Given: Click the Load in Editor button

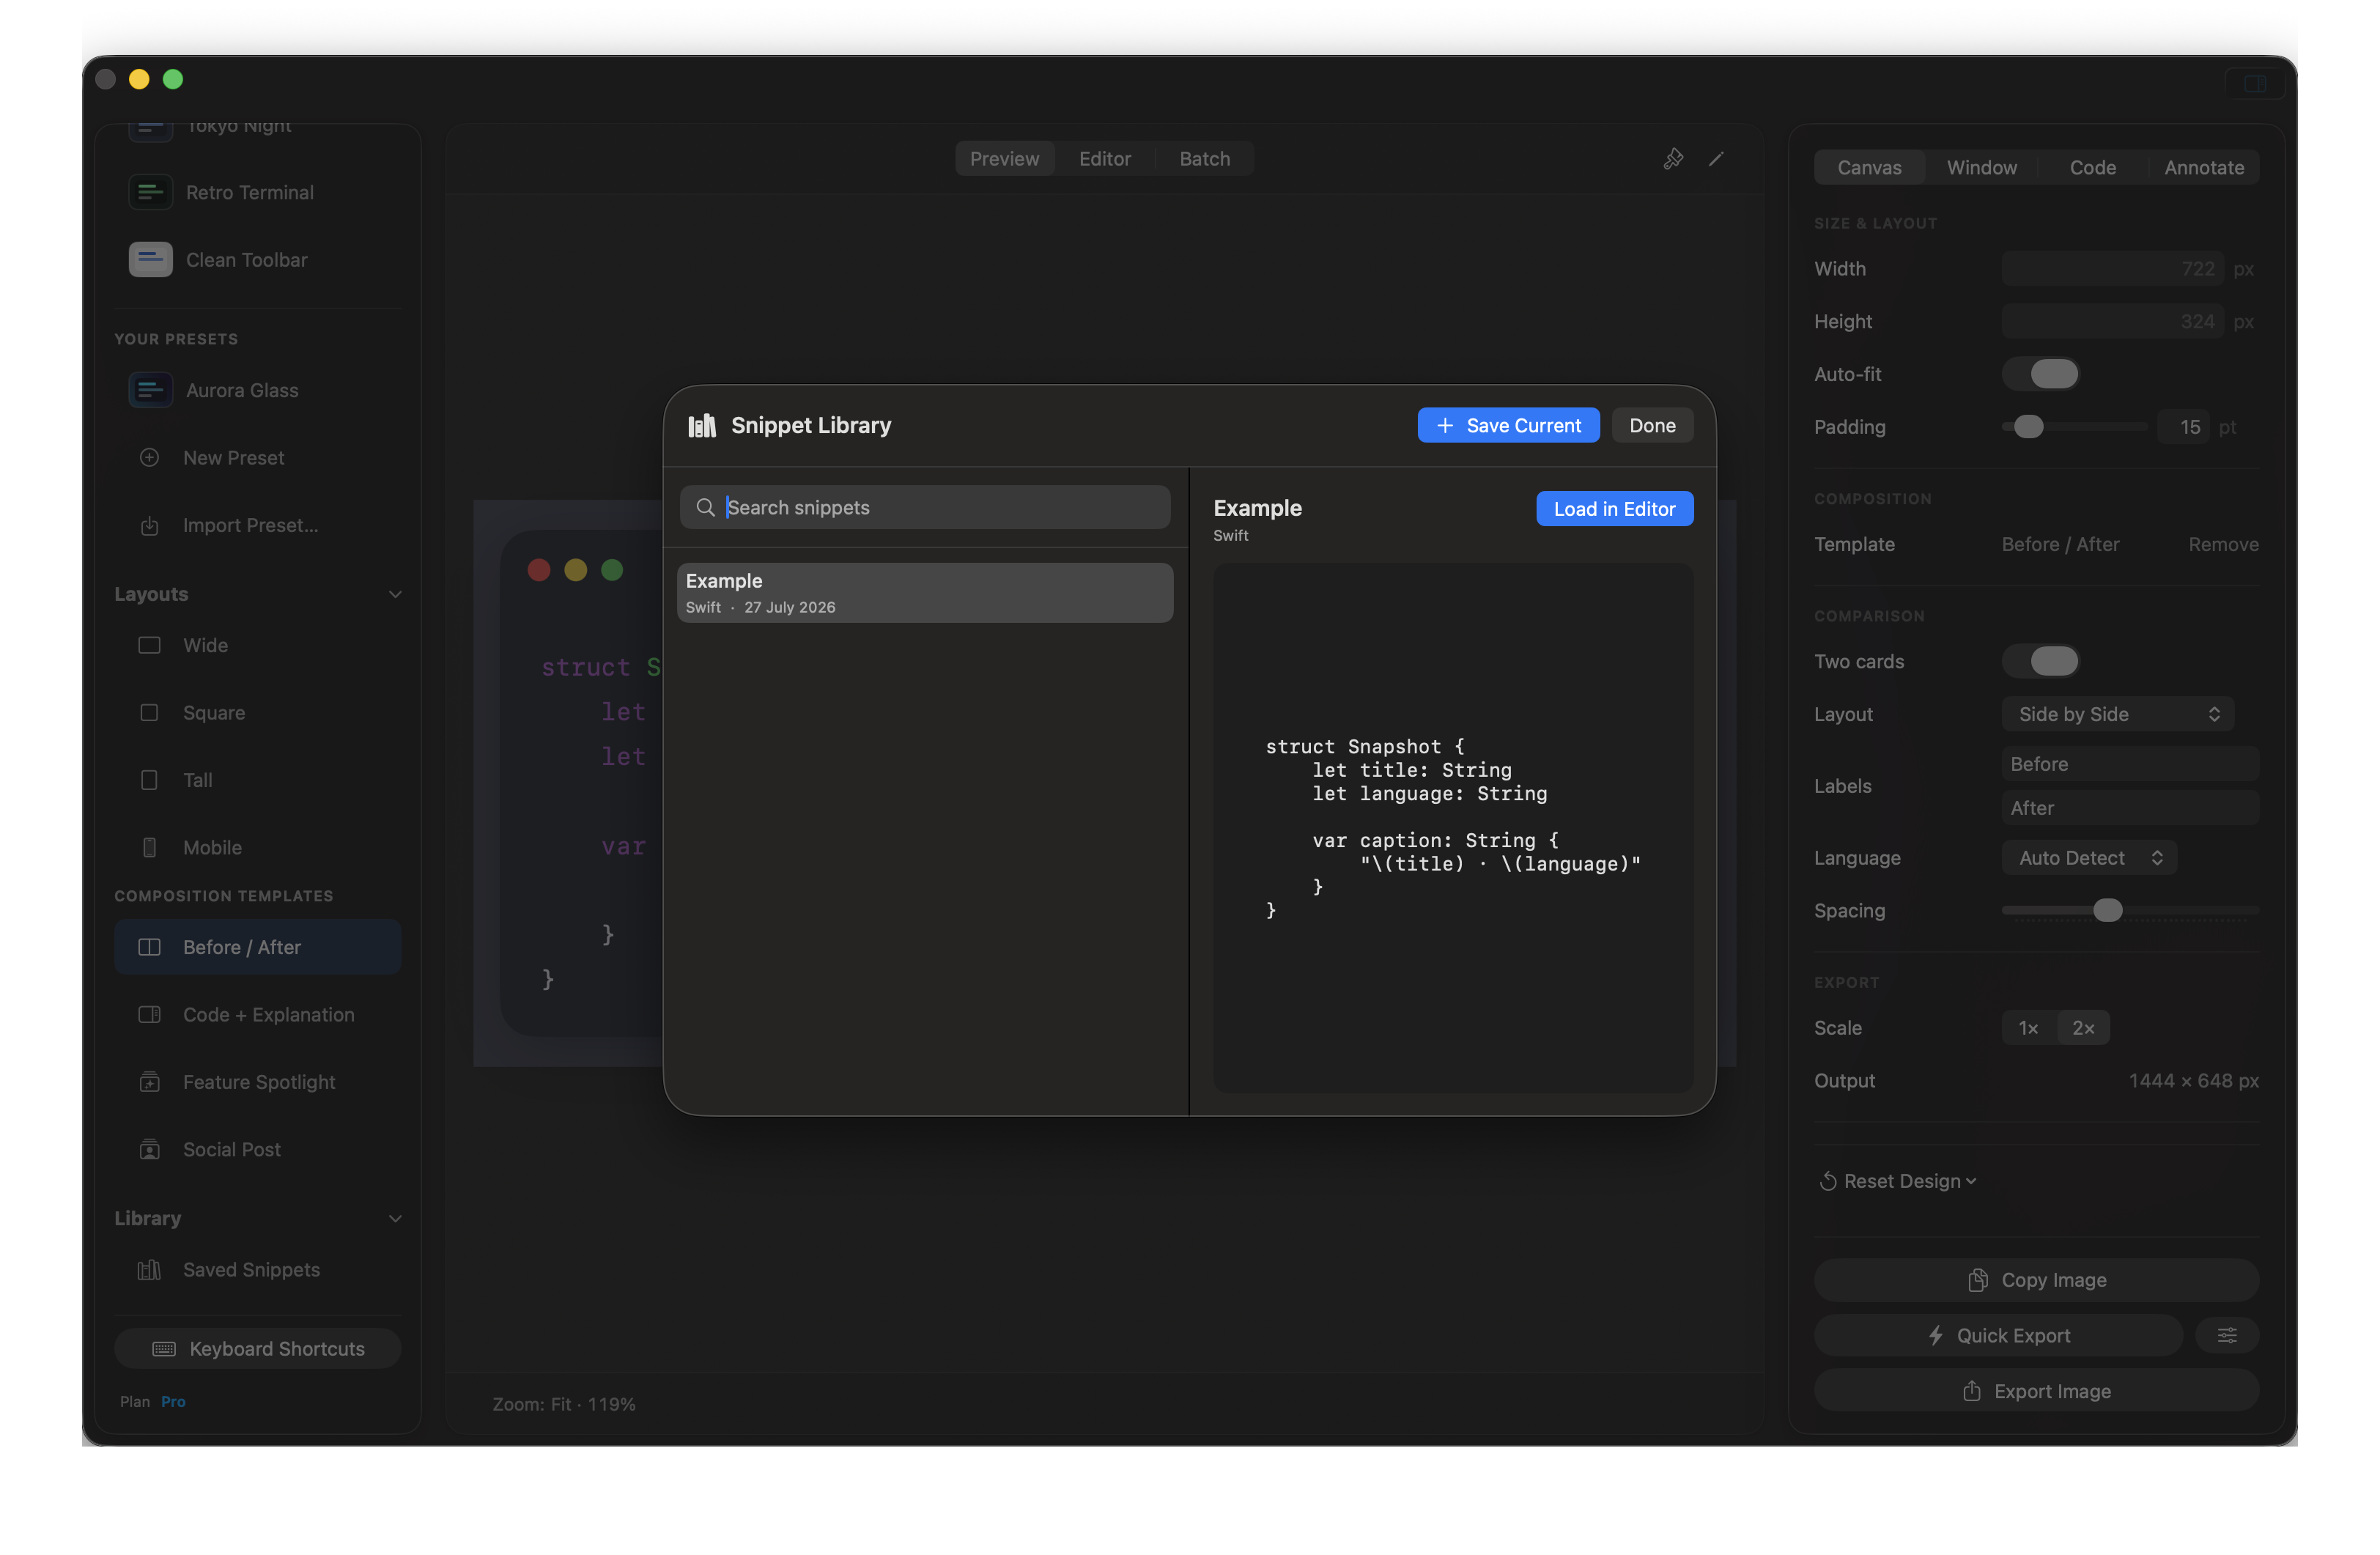Looking at the screenshot, I should point(1614,509).
